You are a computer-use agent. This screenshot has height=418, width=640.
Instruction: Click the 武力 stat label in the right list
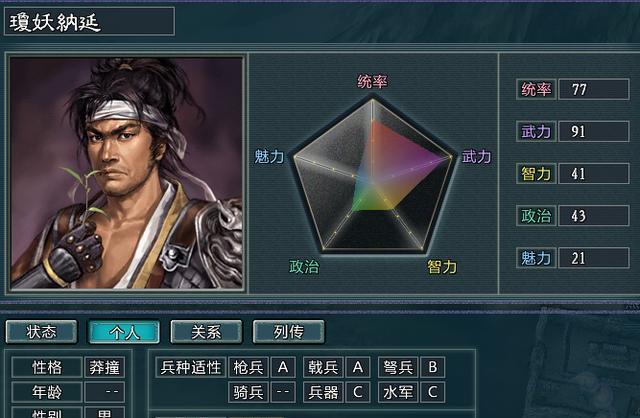coord(536,132)
